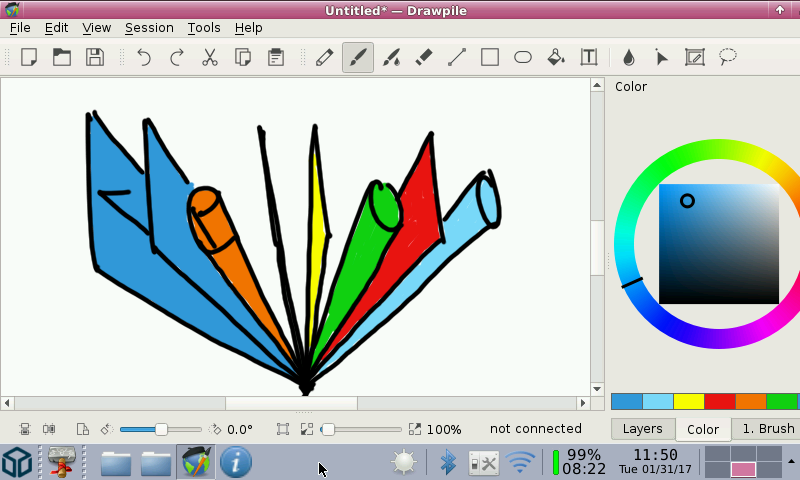Image resolution: width=800 pixels, height=480 pixels.
Task: Pick the Rectangle shape tool
Action: click(490, 57)
